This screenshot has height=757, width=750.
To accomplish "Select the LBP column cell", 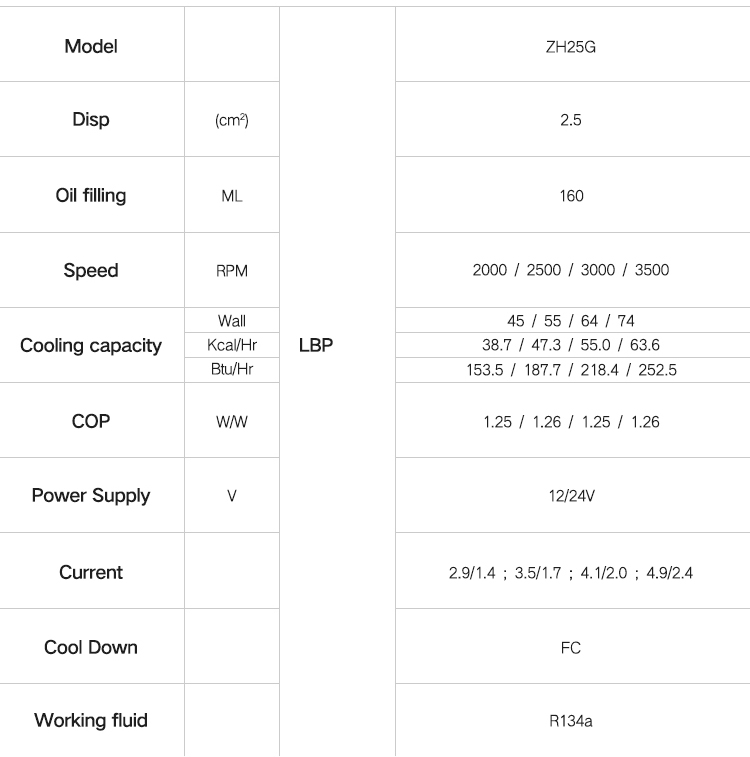I will 316,345.
